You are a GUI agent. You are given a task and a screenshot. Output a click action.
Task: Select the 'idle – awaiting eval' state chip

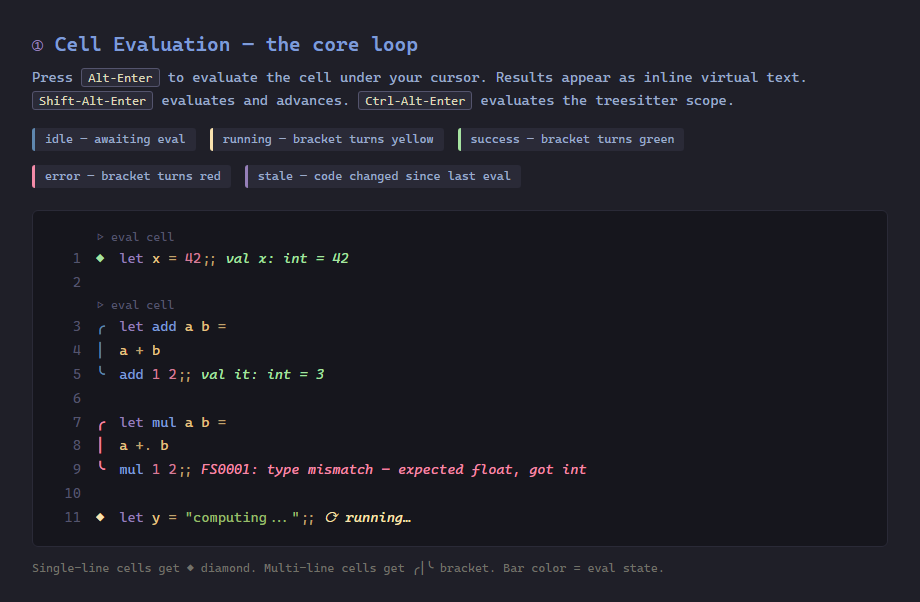click(114, 139)
